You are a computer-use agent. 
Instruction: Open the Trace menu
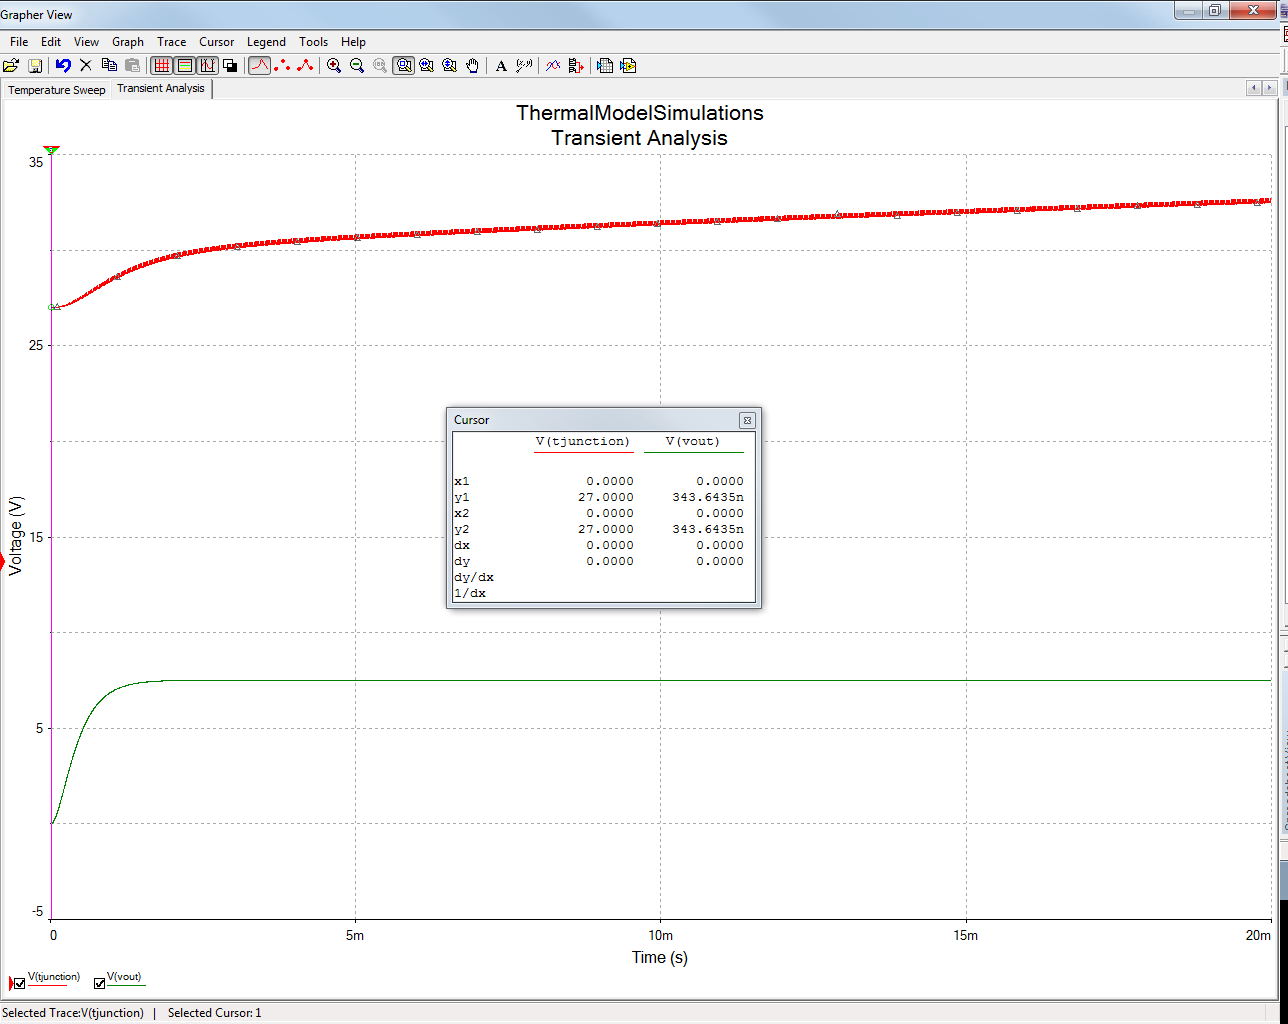[x=172, y=42]
